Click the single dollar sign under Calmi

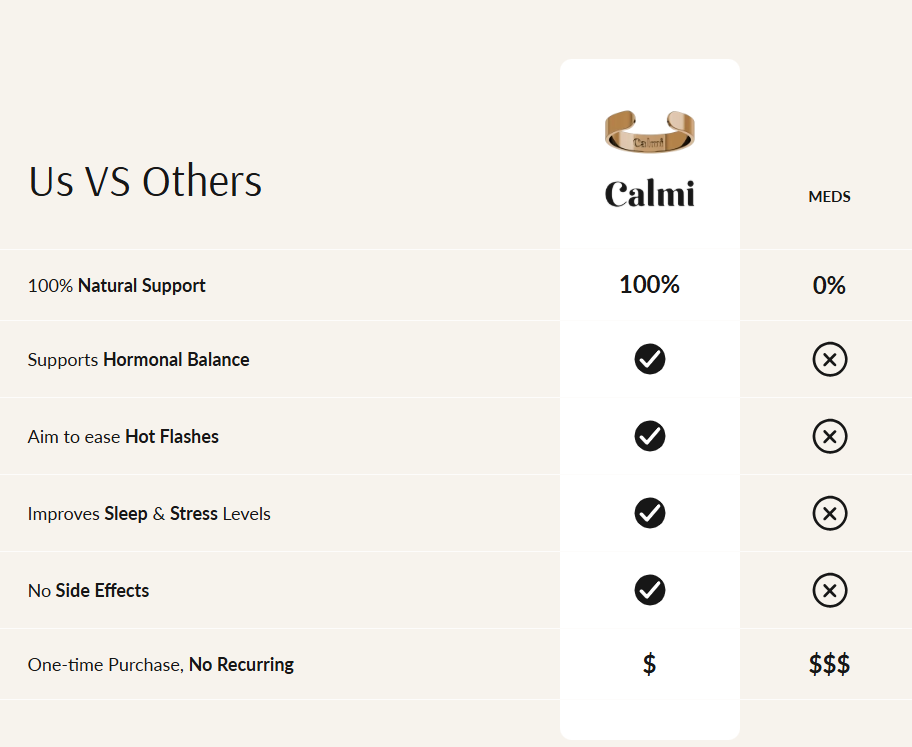(x=649, y=664)
